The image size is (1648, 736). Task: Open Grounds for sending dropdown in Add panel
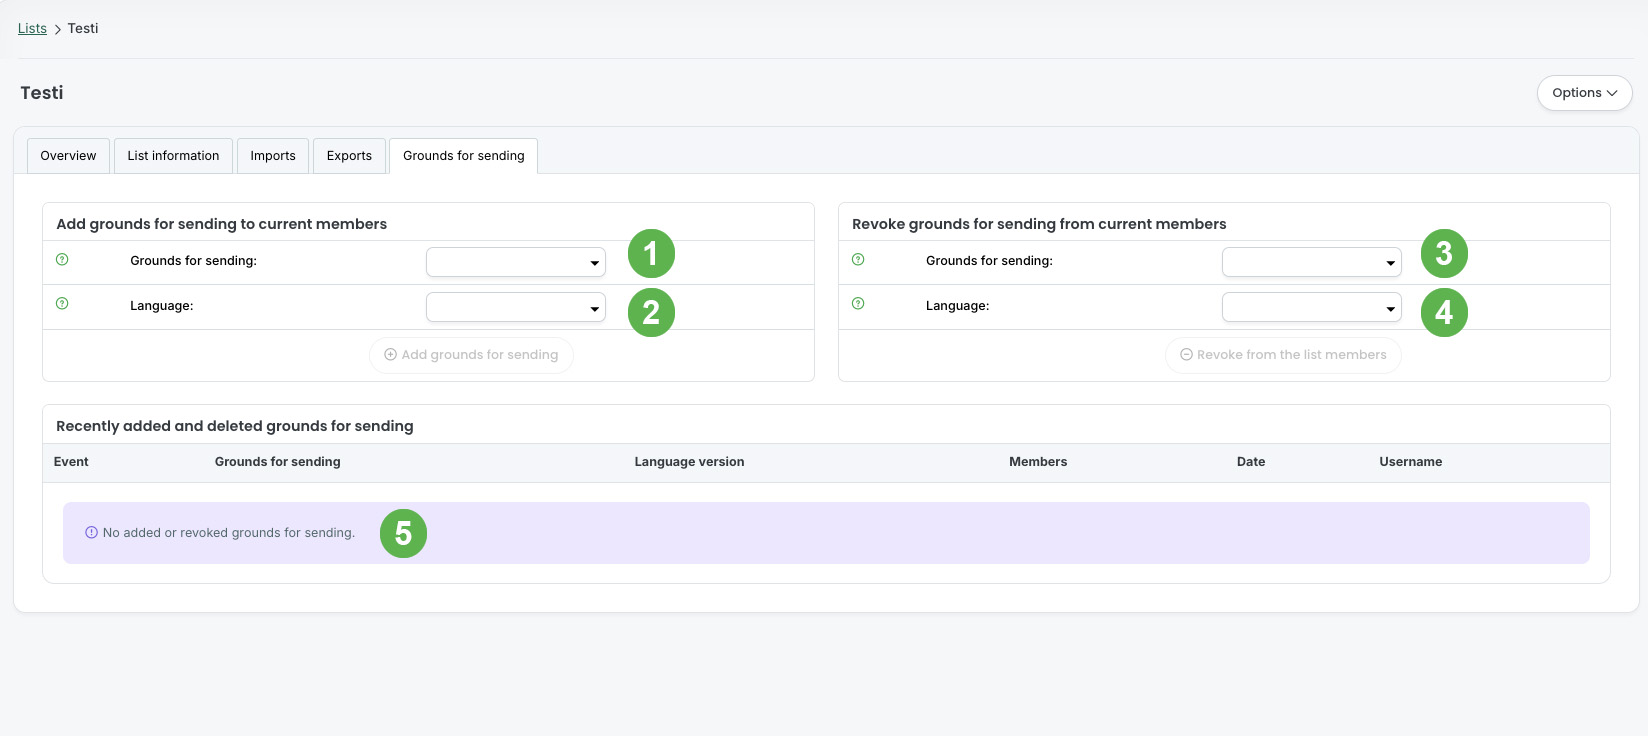(516, 262)
